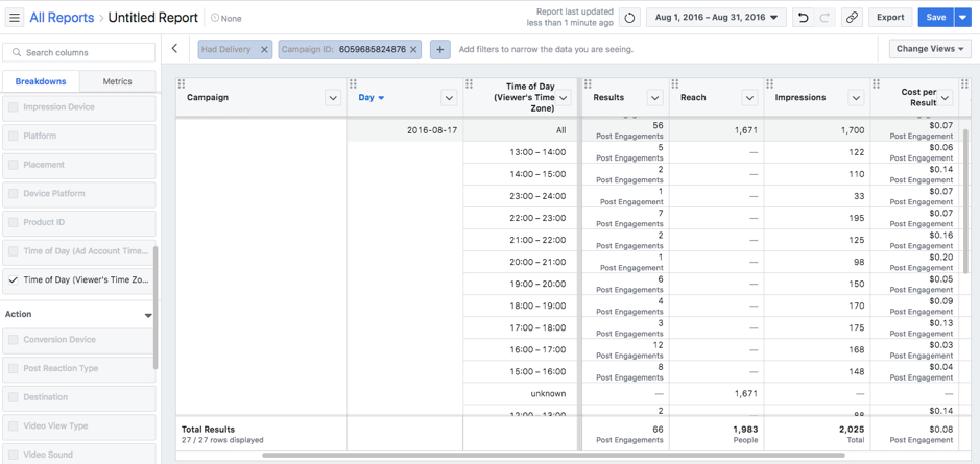Viewport: 980px width, 464px height.
Task: Click the undo arrow icon
Action: (803, 18)
